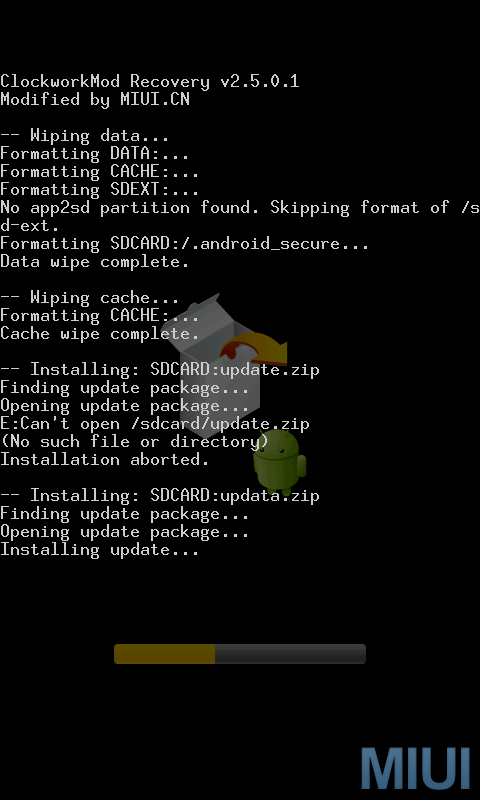480x800 pixels.
Task: Click the Modified by MIUI.CN line
Action: [x=95, y=99]
